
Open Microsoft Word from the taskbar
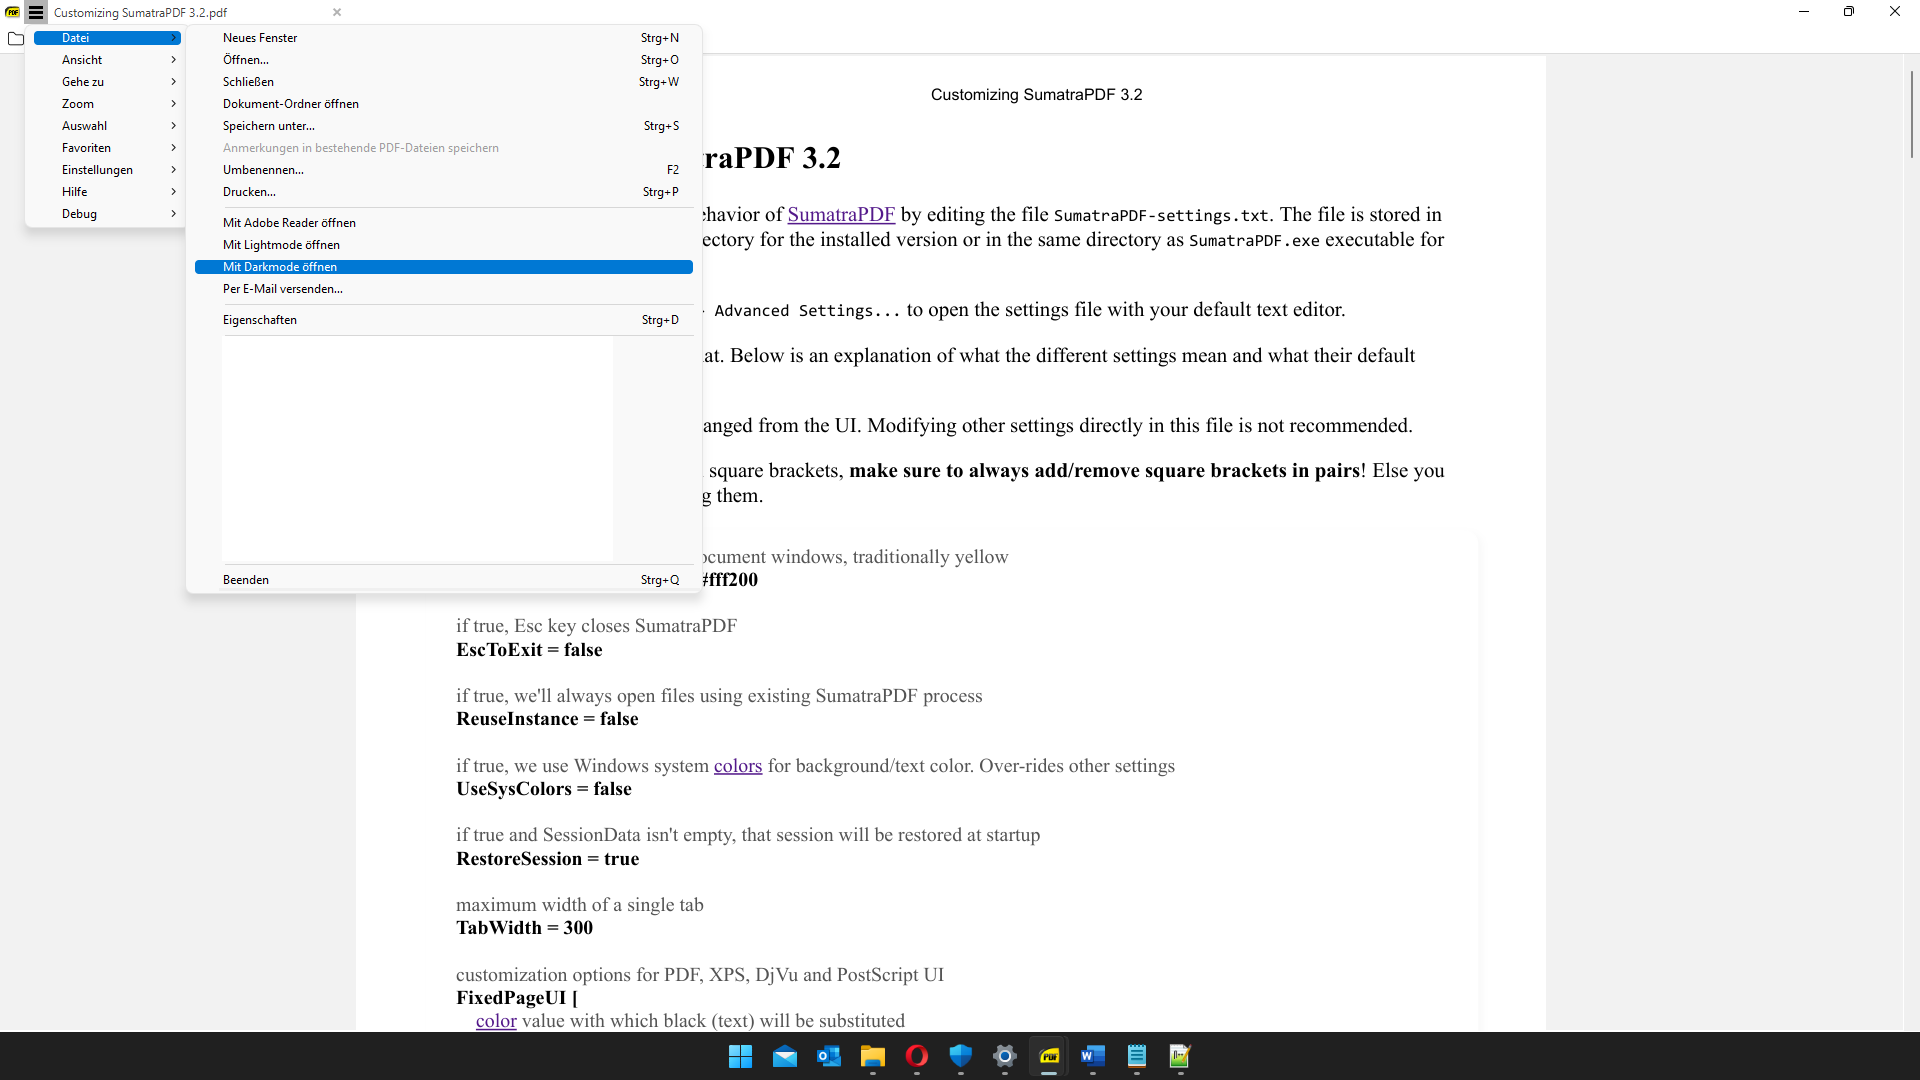click(x=1093, y=1057)
